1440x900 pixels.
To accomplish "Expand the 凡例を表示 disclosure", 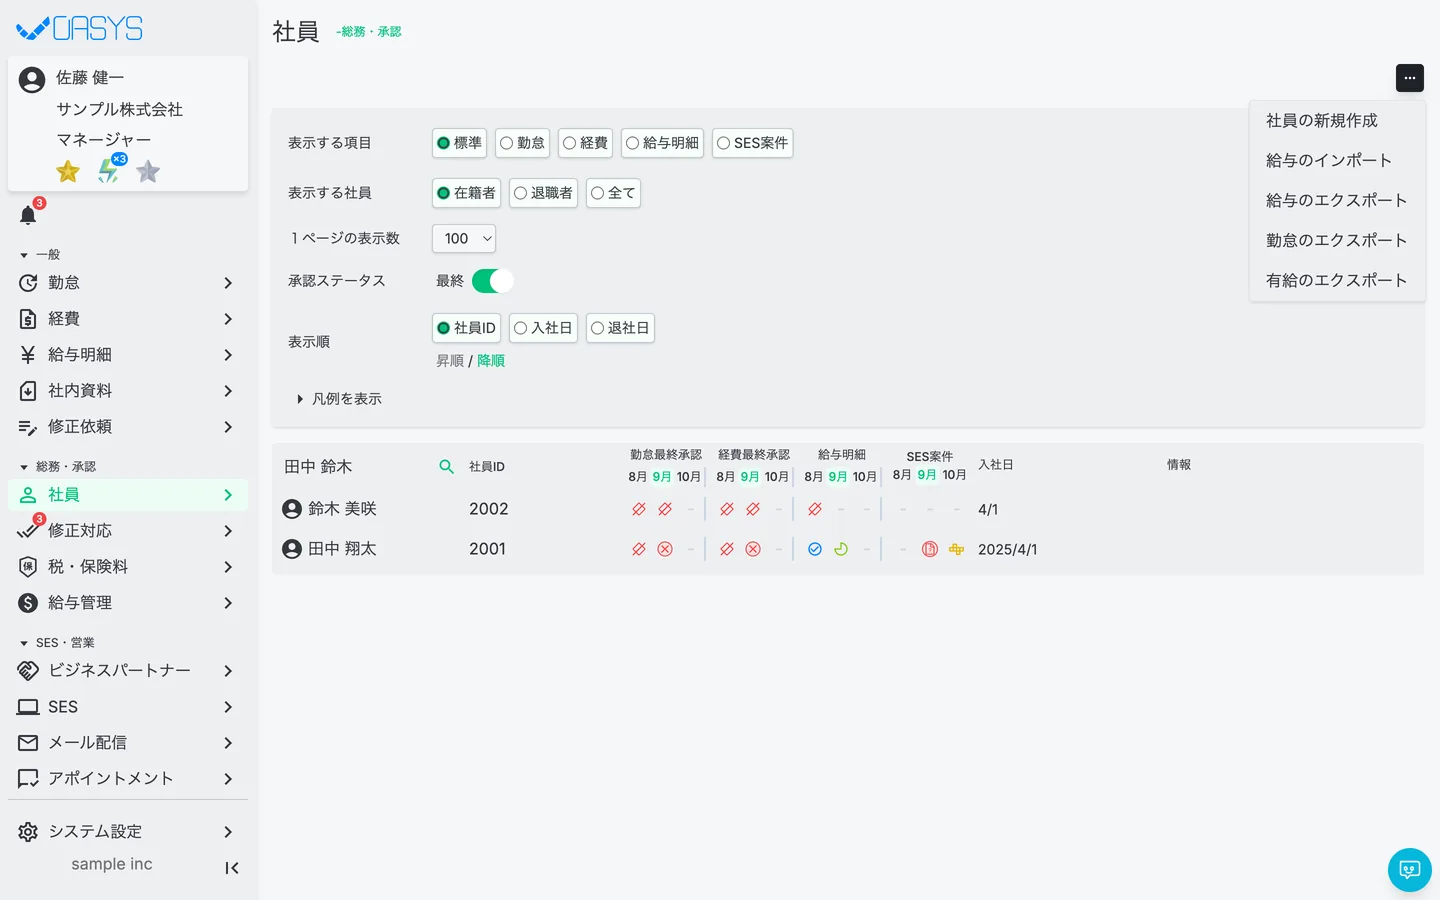I will tap(339, 399).
